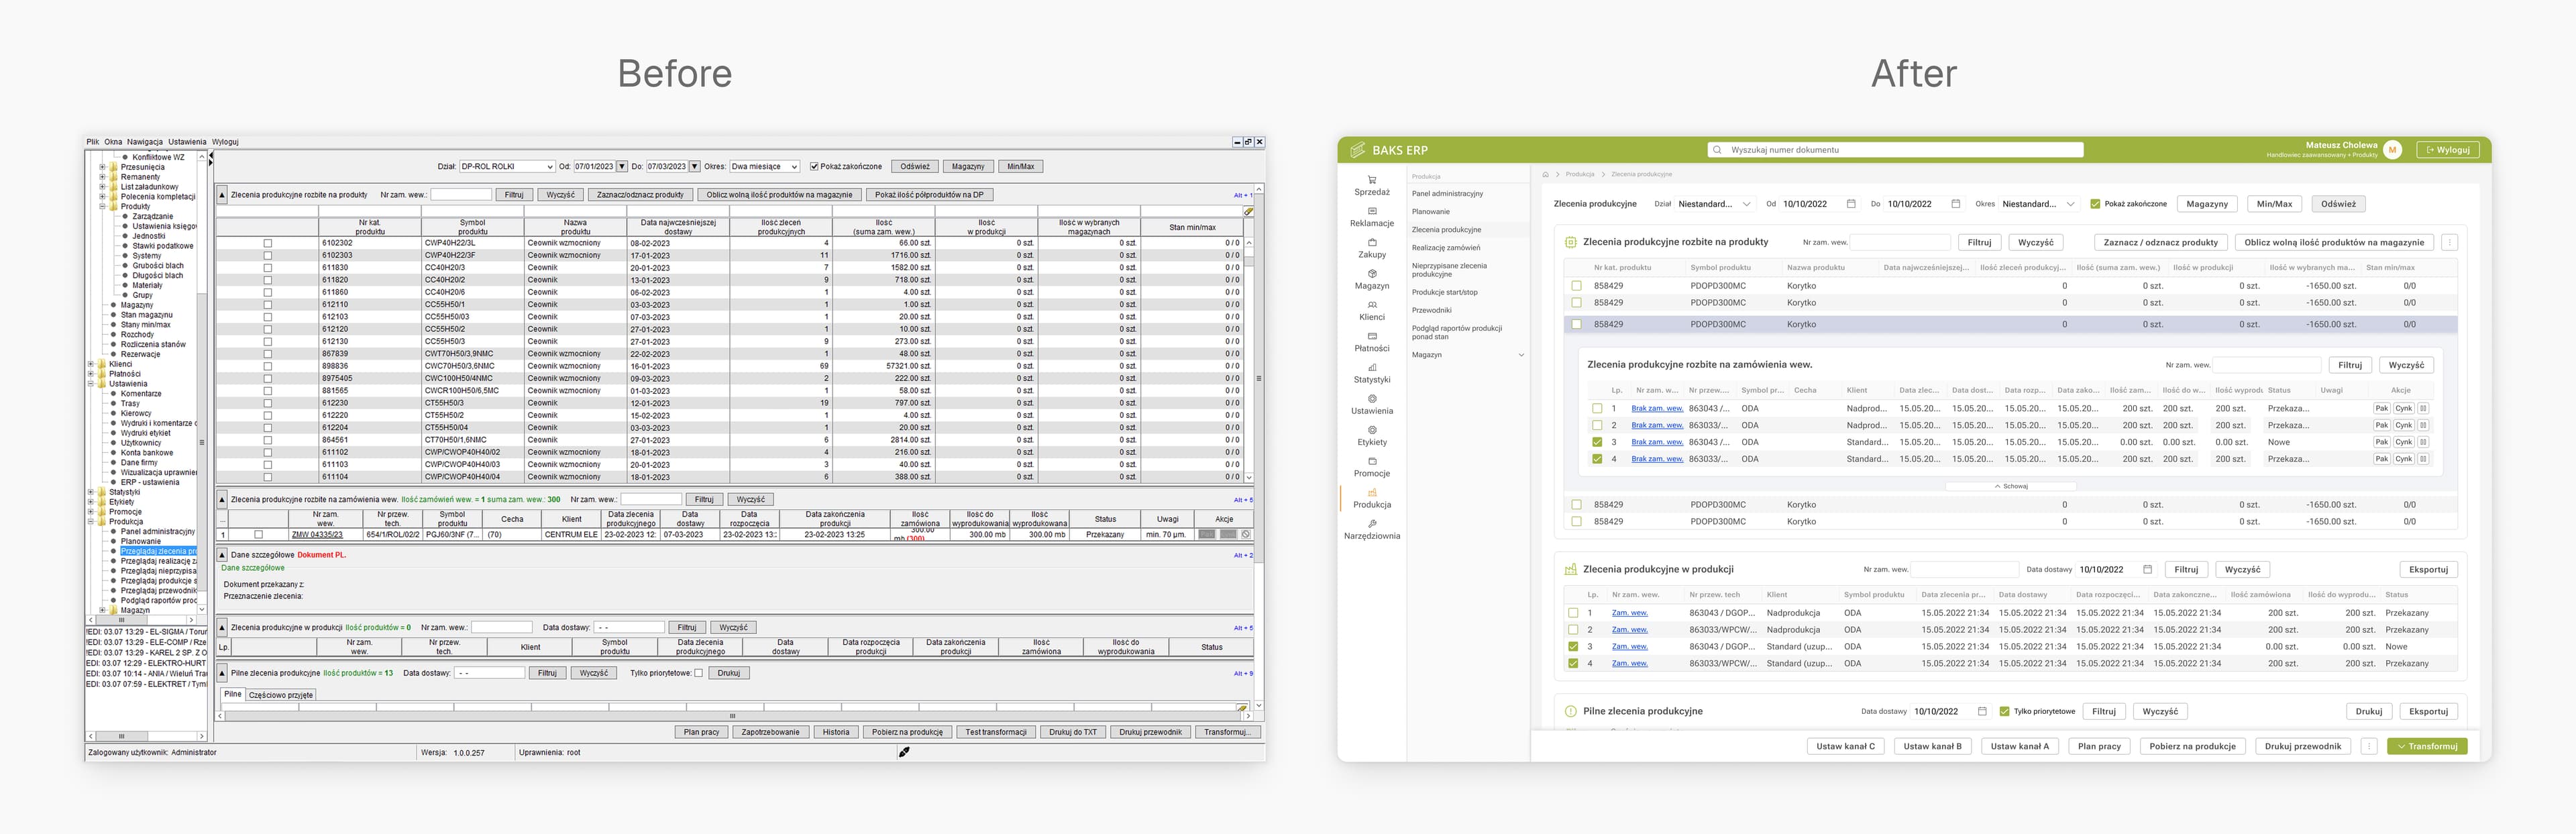The image size is (2576, 834).
Task: Open Zam. wew. link in row 1
Action: pyautogui.click(x=1629, y=612)
